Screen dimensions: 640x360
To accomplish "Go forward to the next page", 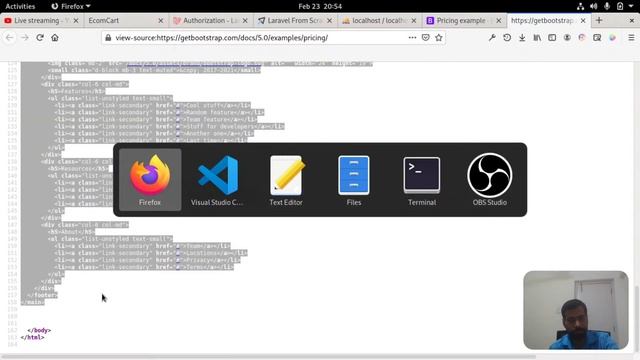I will [25, 38].
